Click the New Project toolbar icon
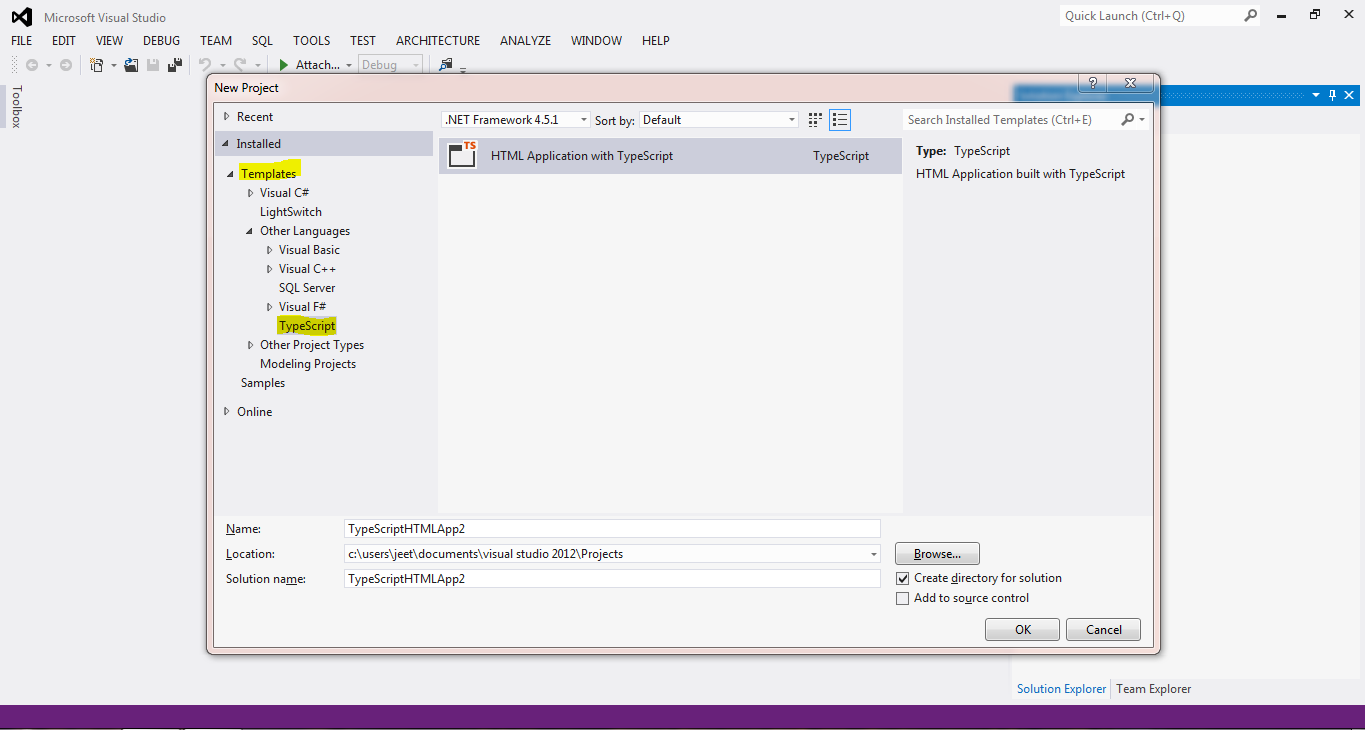Screen dimensions: 1365x730 [97, 64]
